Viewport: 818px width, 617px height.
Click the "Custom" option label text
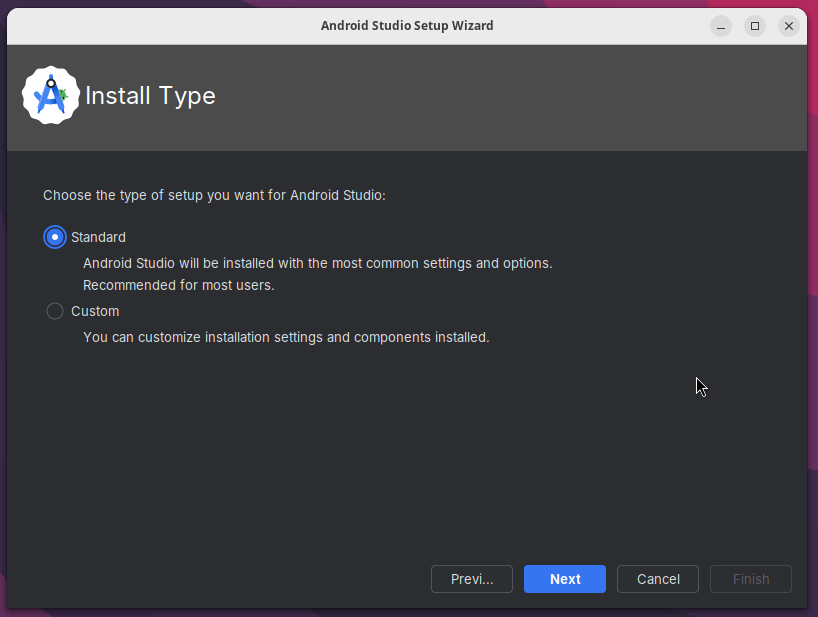coord(95,311)
